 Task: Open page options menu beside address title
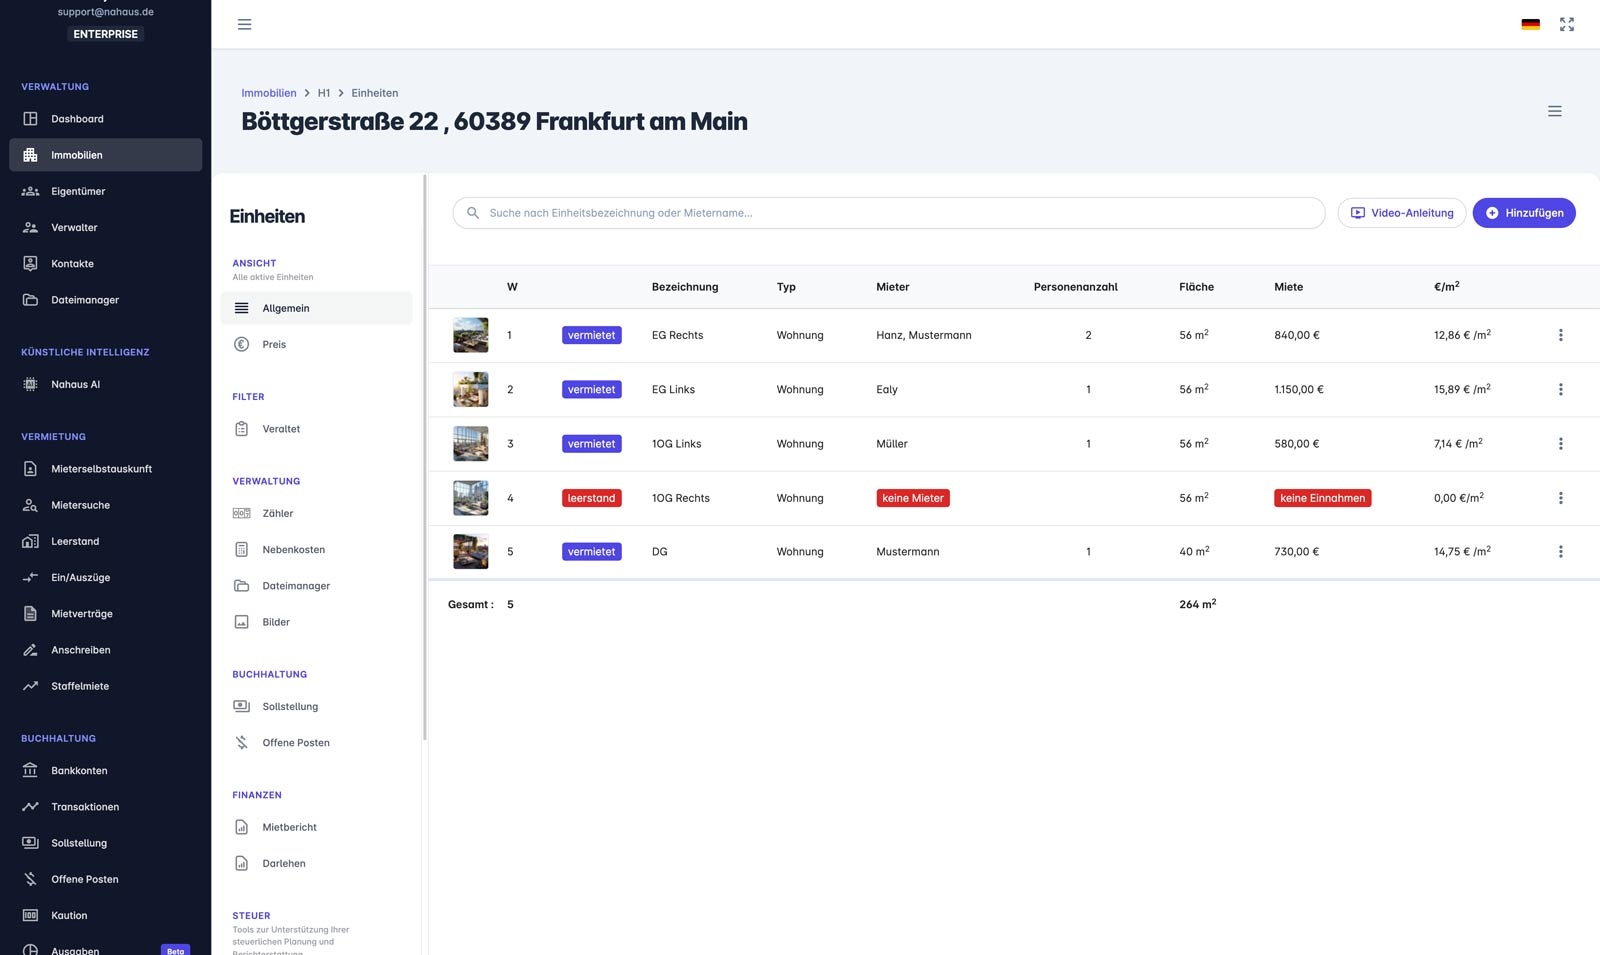point(1554,111)
